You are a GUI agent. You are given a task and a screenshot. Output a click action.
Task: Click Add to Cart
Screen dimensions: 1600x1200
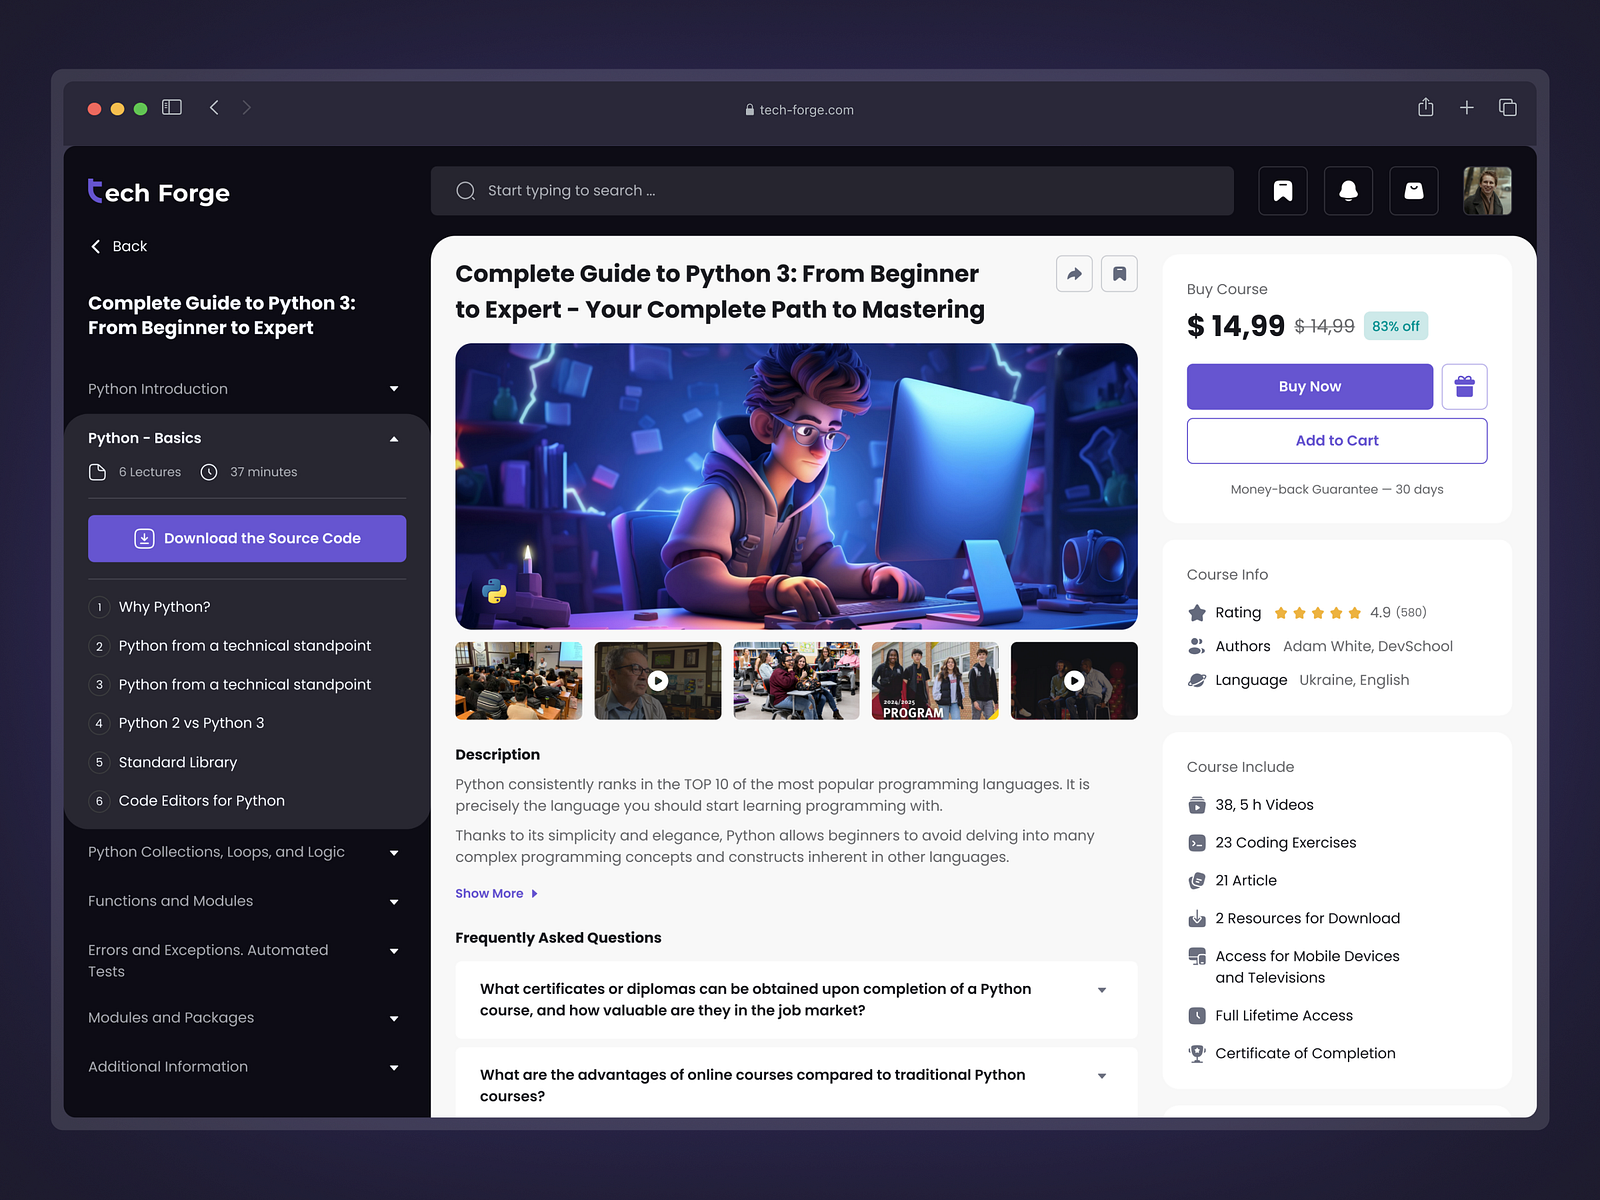[1337, 440]
